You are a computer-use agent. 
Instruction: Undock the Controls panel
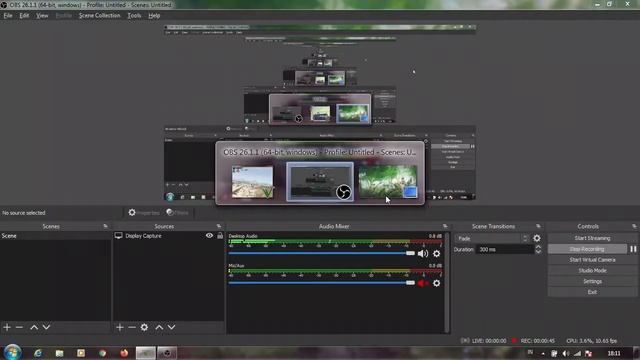[x=634, y=226]
